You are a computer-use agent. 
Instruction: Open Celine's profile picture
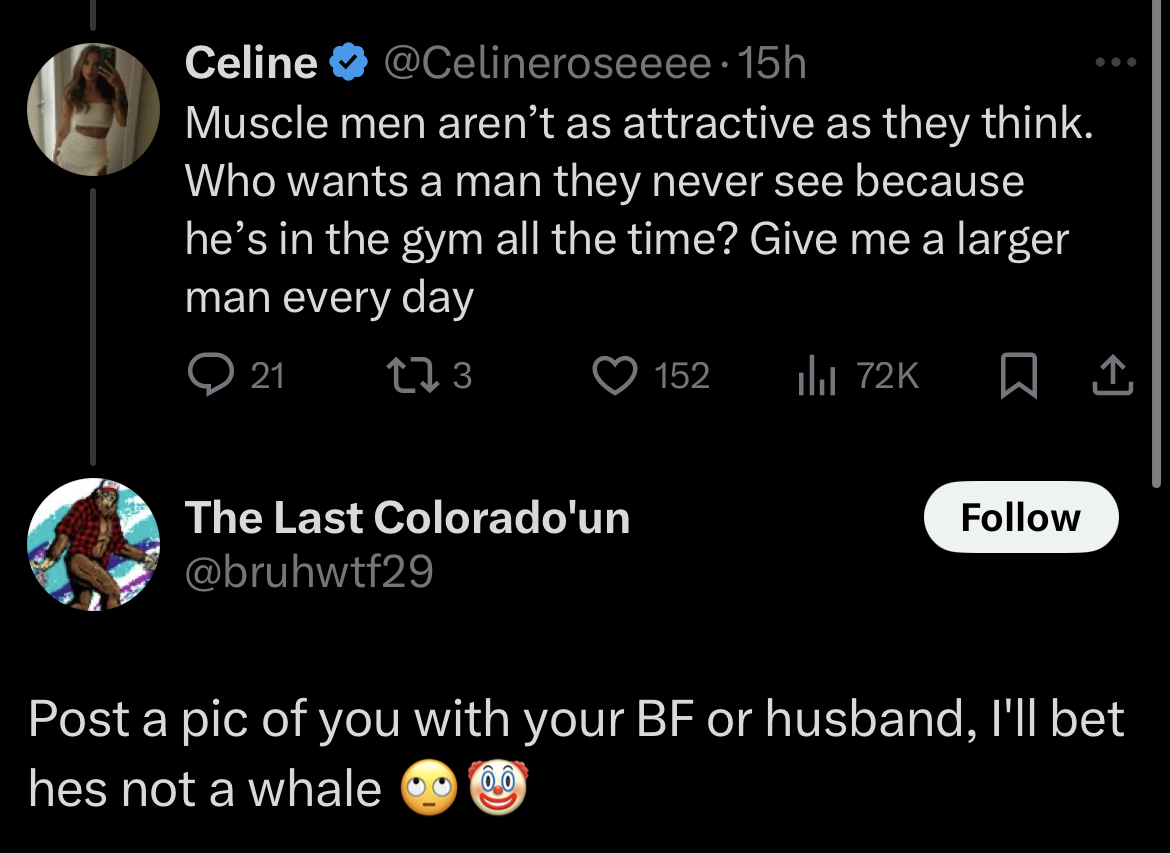[93, 110]
